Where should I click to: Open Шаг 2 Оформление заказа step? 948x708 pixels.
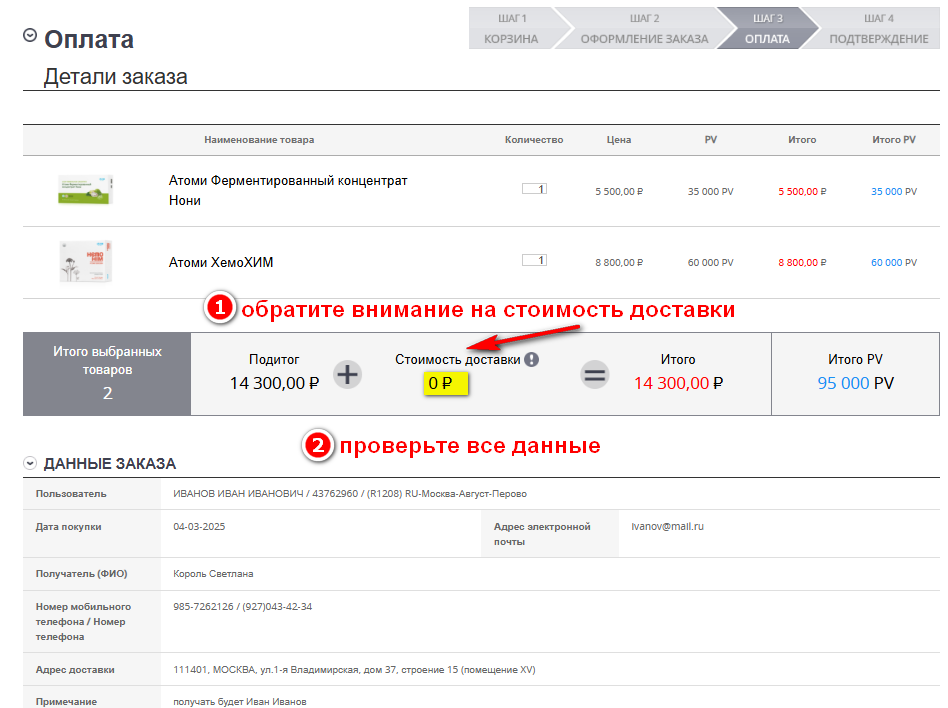(644, 29)
